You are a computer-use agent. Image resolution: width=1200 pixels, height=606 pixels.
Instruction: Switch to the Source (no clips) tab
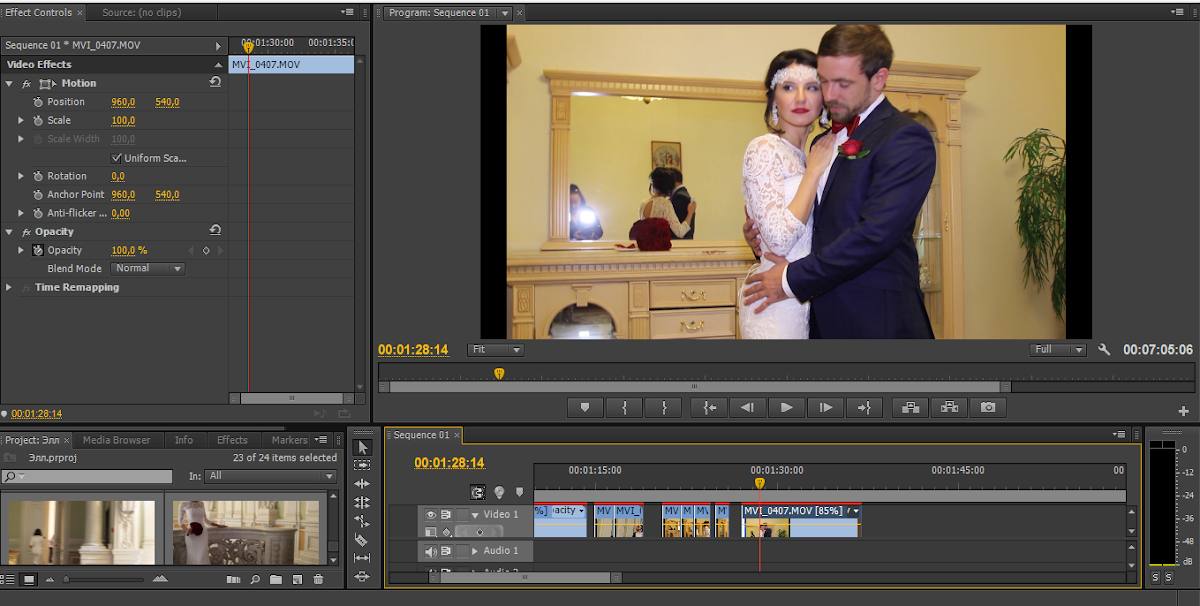(140, 13)
